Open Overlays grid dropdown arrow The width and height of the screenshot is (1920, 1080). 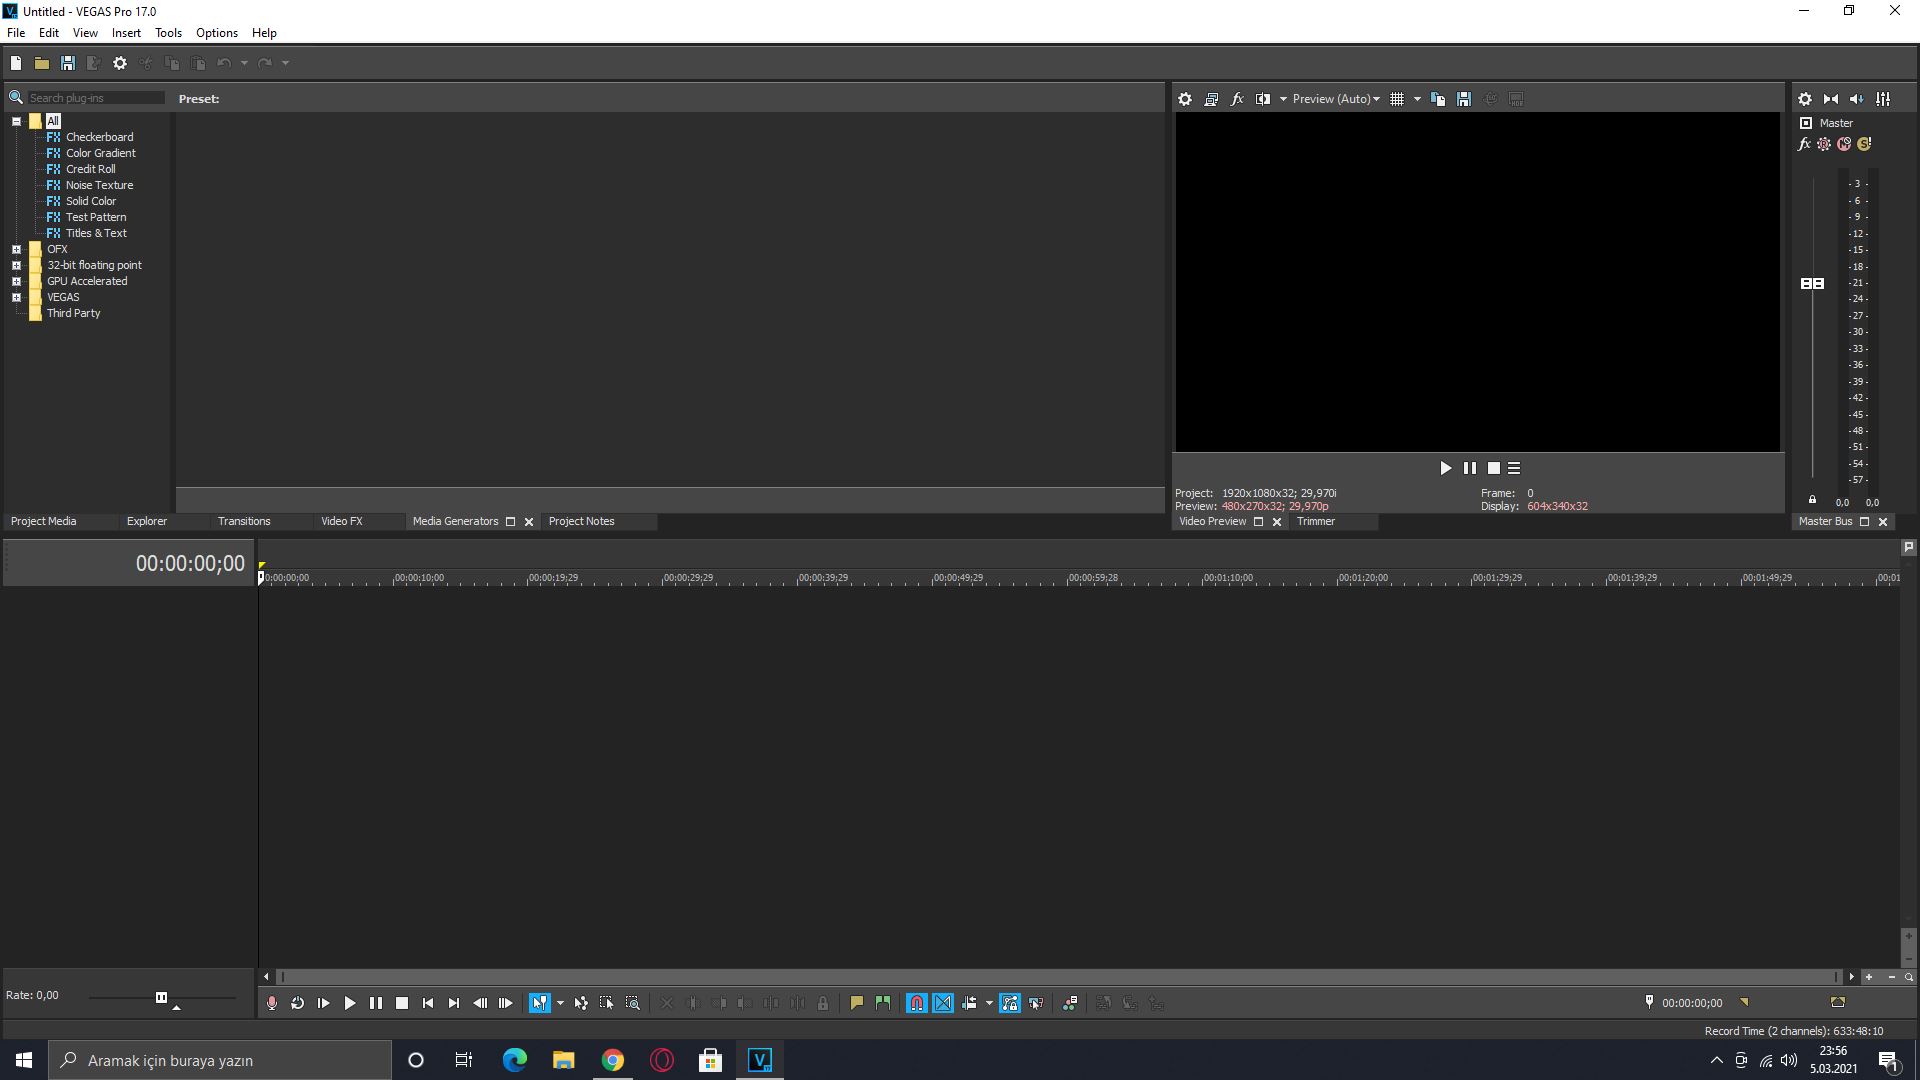tap(1417, 99)
